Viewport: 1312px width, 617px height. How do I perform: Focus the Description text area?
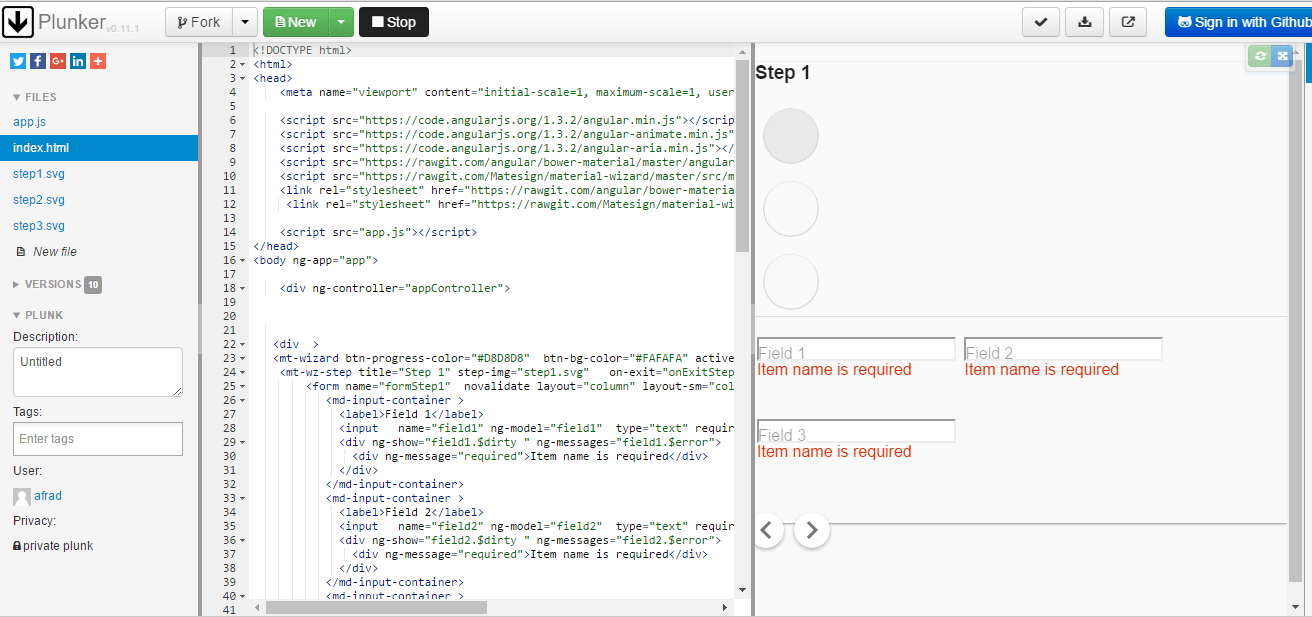tap(98, 372)
